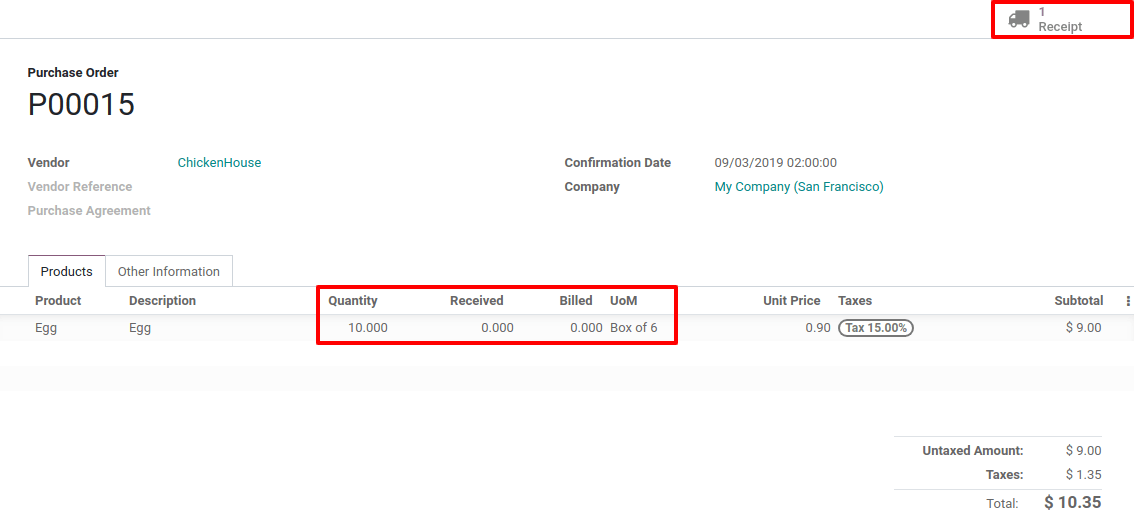Open the ChickenHouse vendor link
1134x516 pixels.
tap(219, 163)
